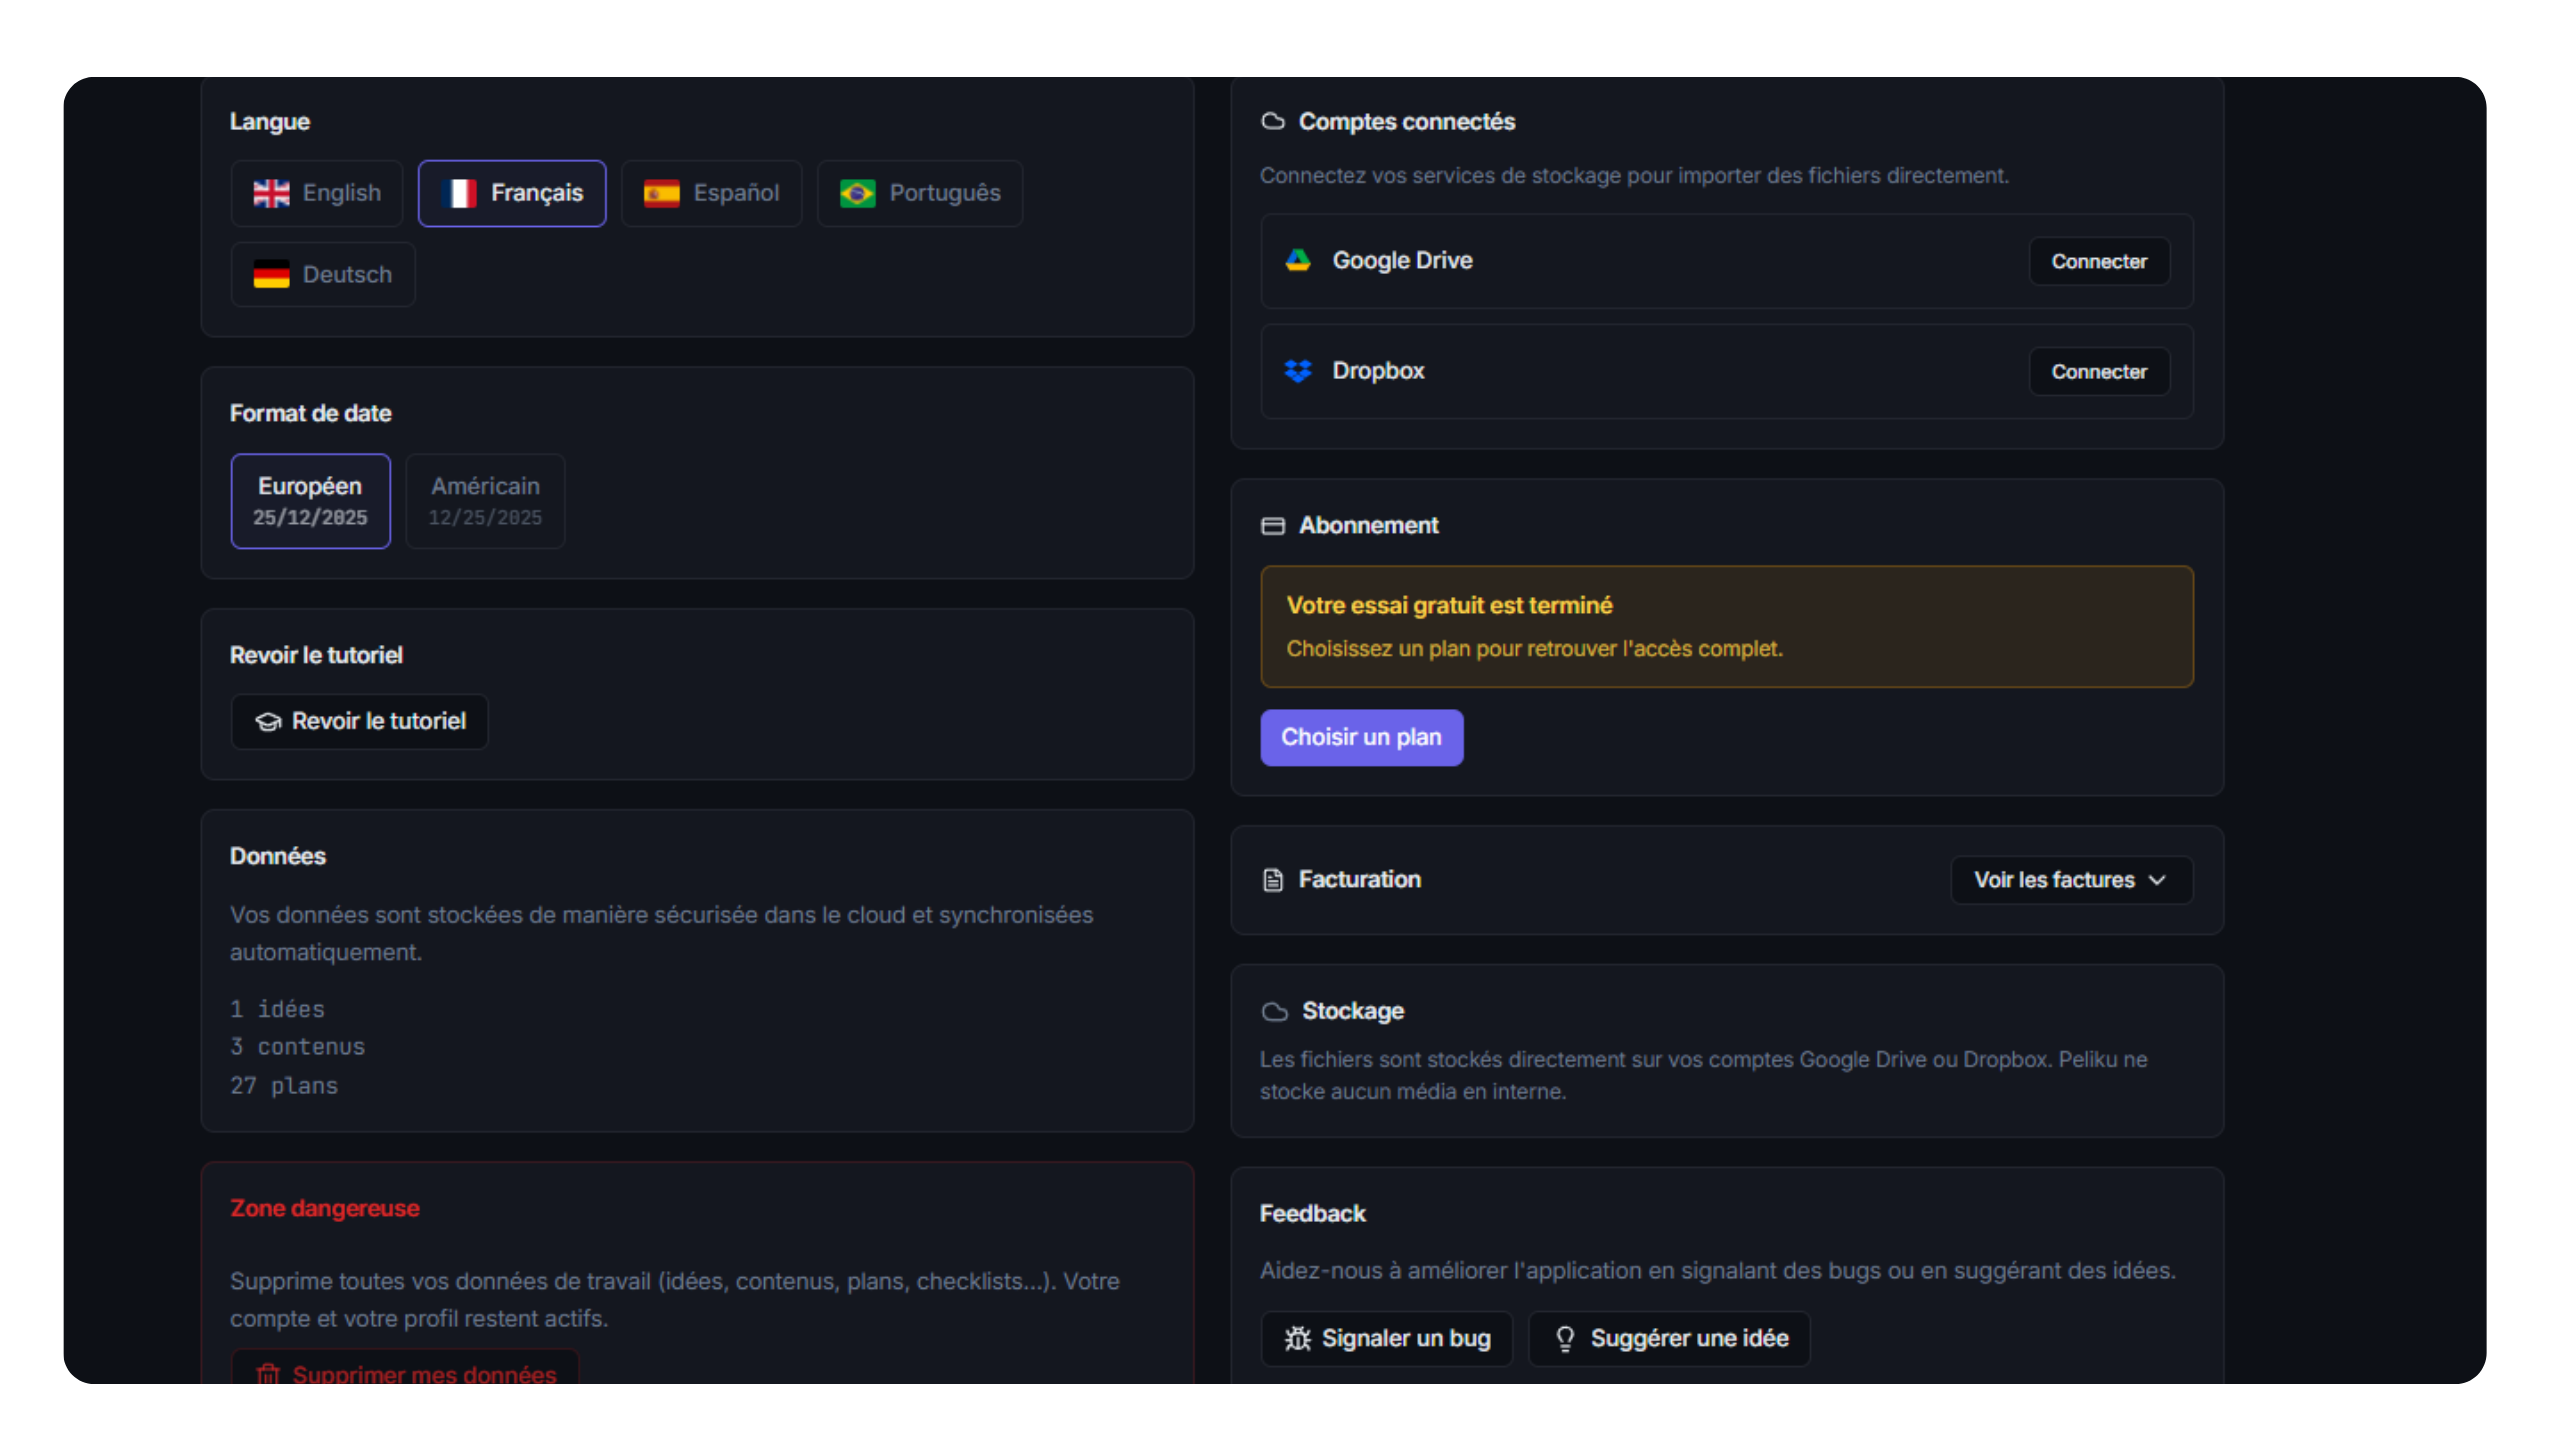
Task: Select the Américain date format
Action: [x=485, y=500]
